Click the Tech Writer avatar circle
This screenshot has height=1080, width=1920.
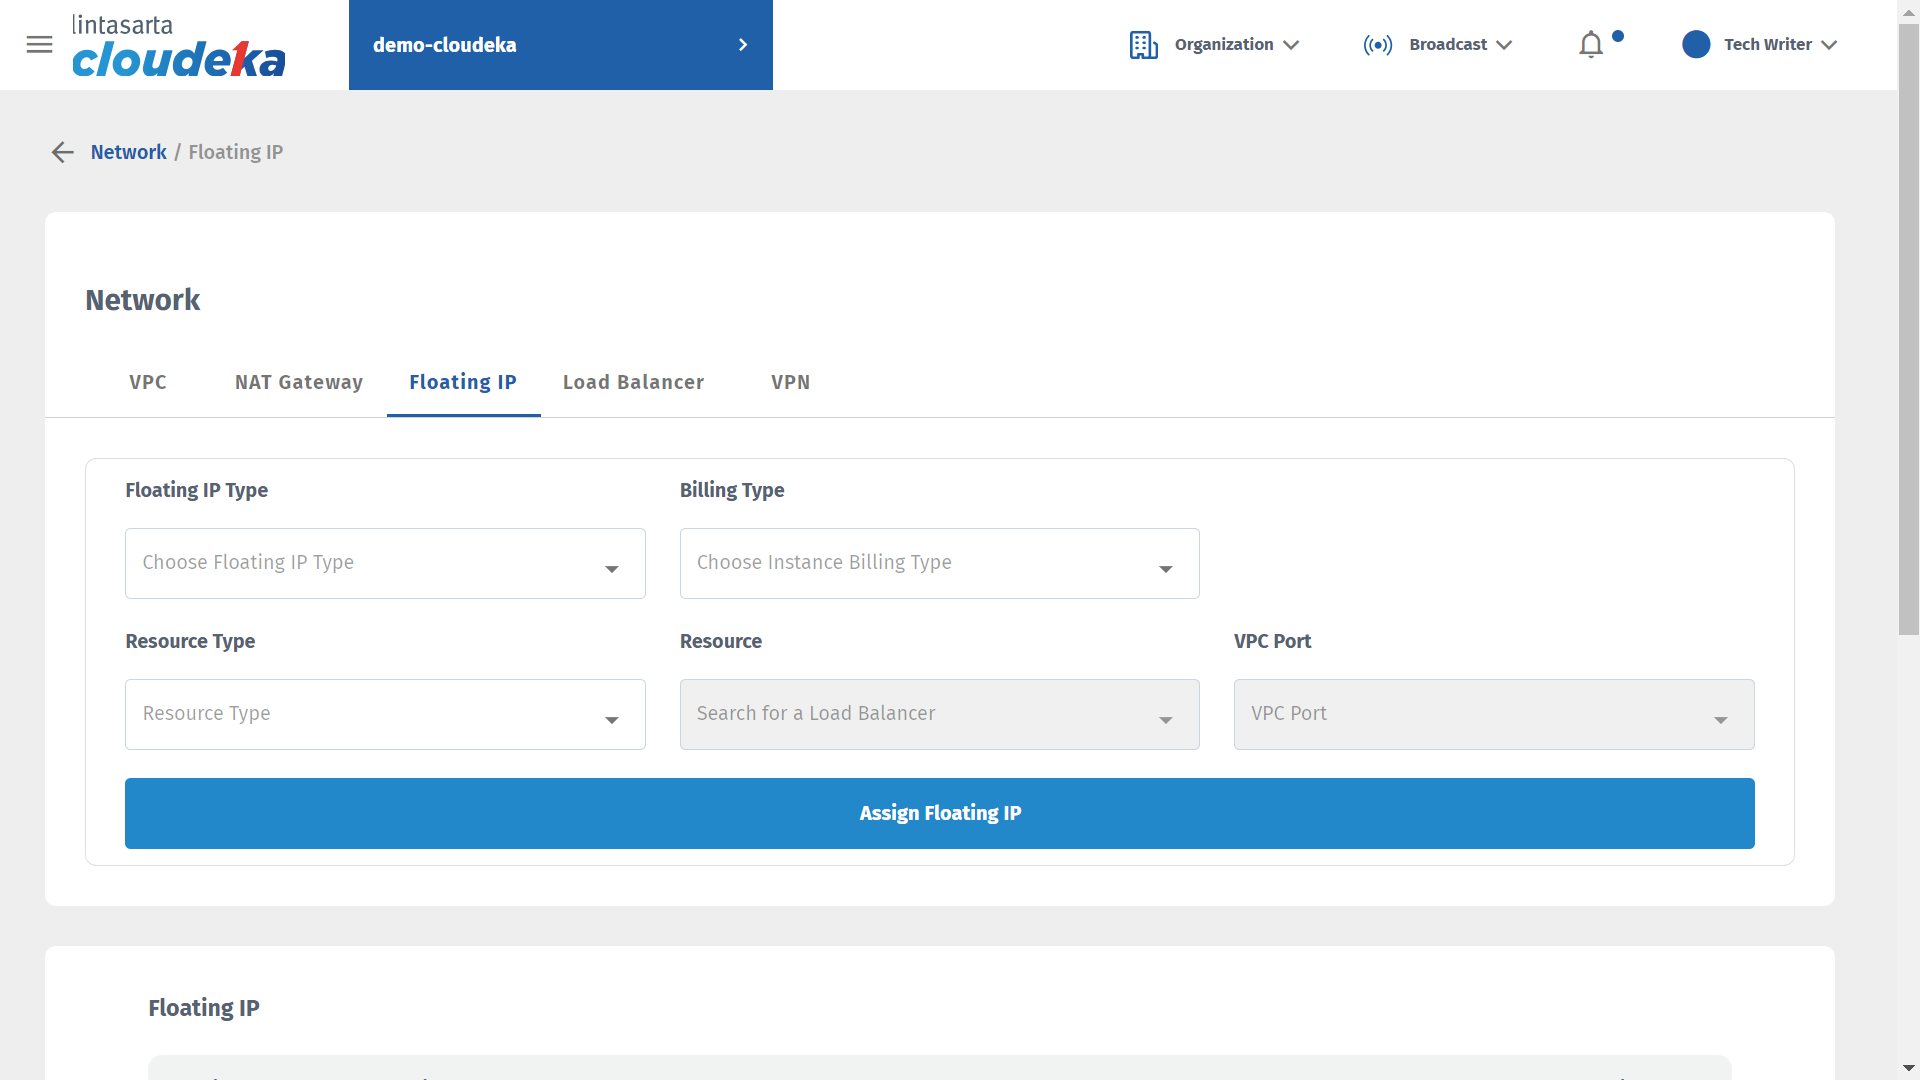pos(1695,44)
